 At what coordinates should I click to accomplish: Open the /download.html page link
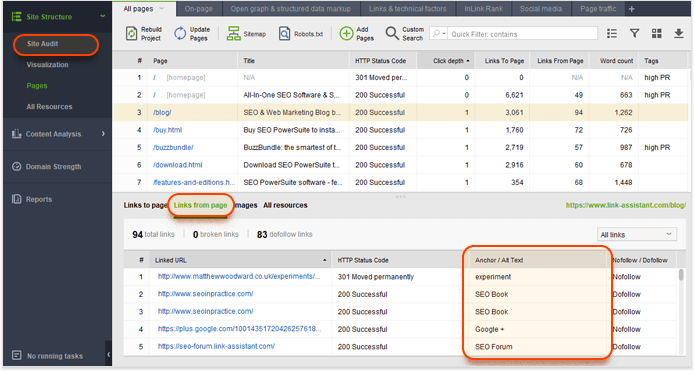pos(177,165)
